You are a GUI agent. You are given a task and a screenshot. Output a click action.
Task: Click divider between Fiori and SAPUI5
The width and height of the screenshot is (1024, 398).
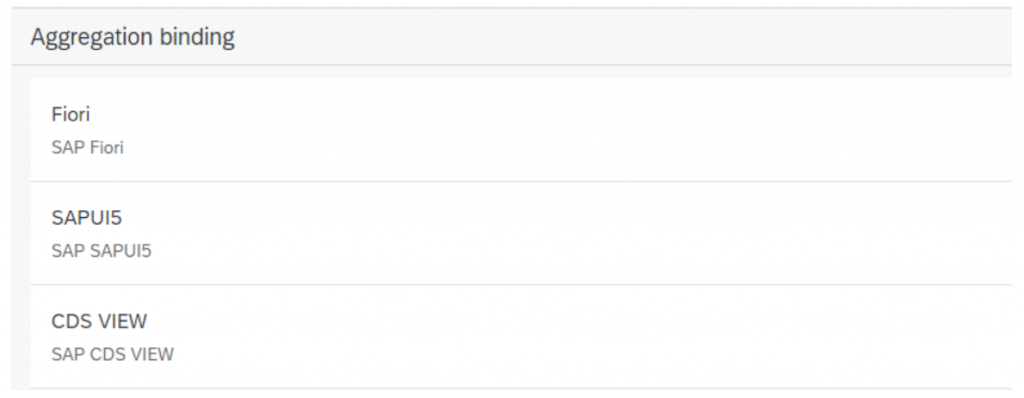tap(520, 181)
